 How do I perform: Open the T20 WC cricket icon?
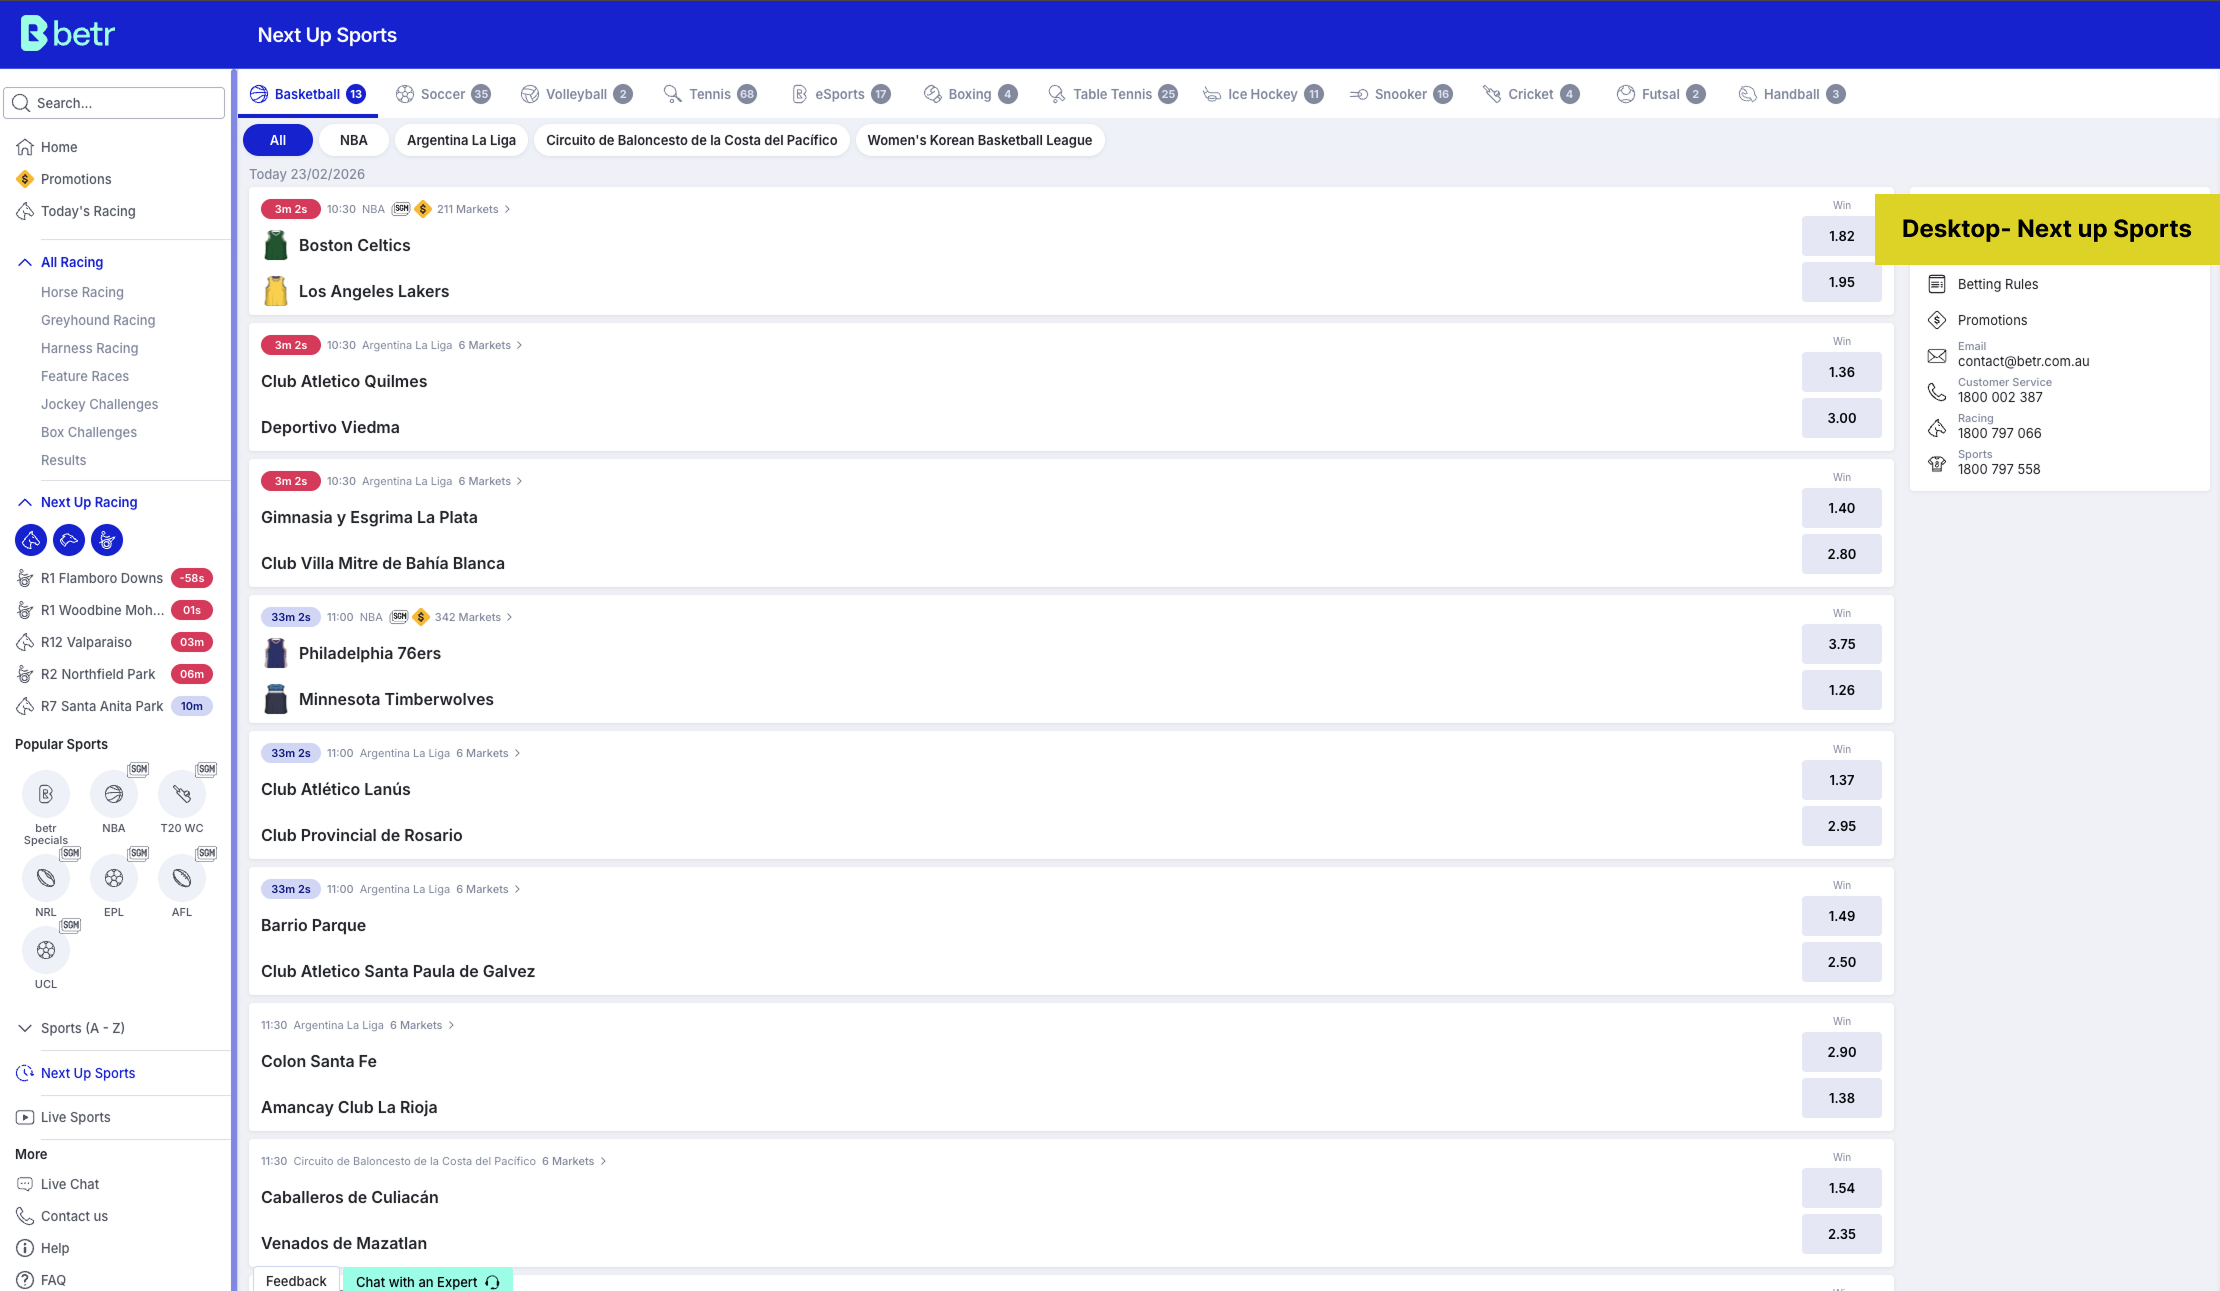182,794
